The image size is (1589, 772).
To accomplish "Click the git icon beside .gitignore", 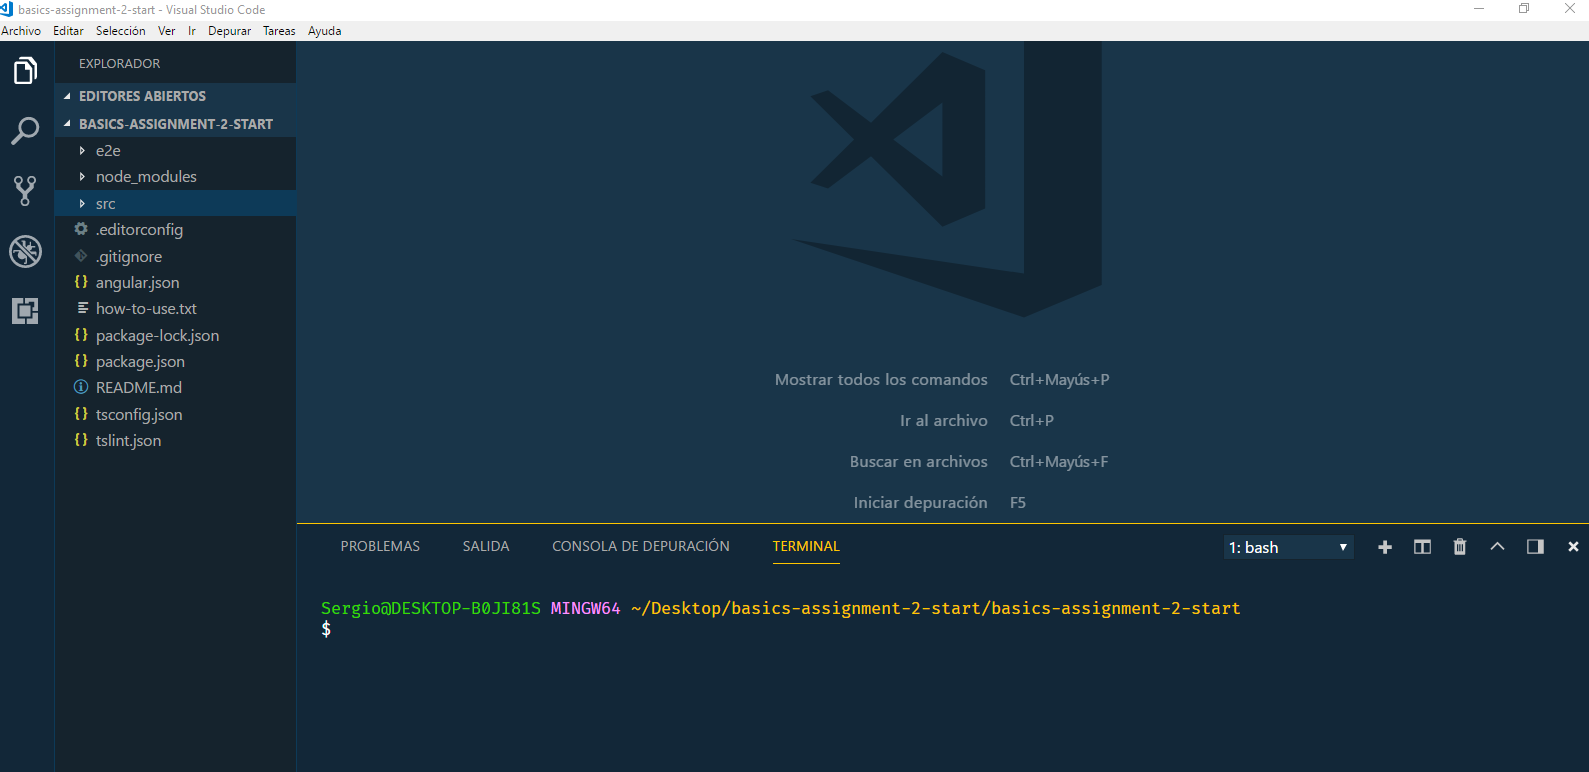I will pyautogui.click(x=81, y=256).
